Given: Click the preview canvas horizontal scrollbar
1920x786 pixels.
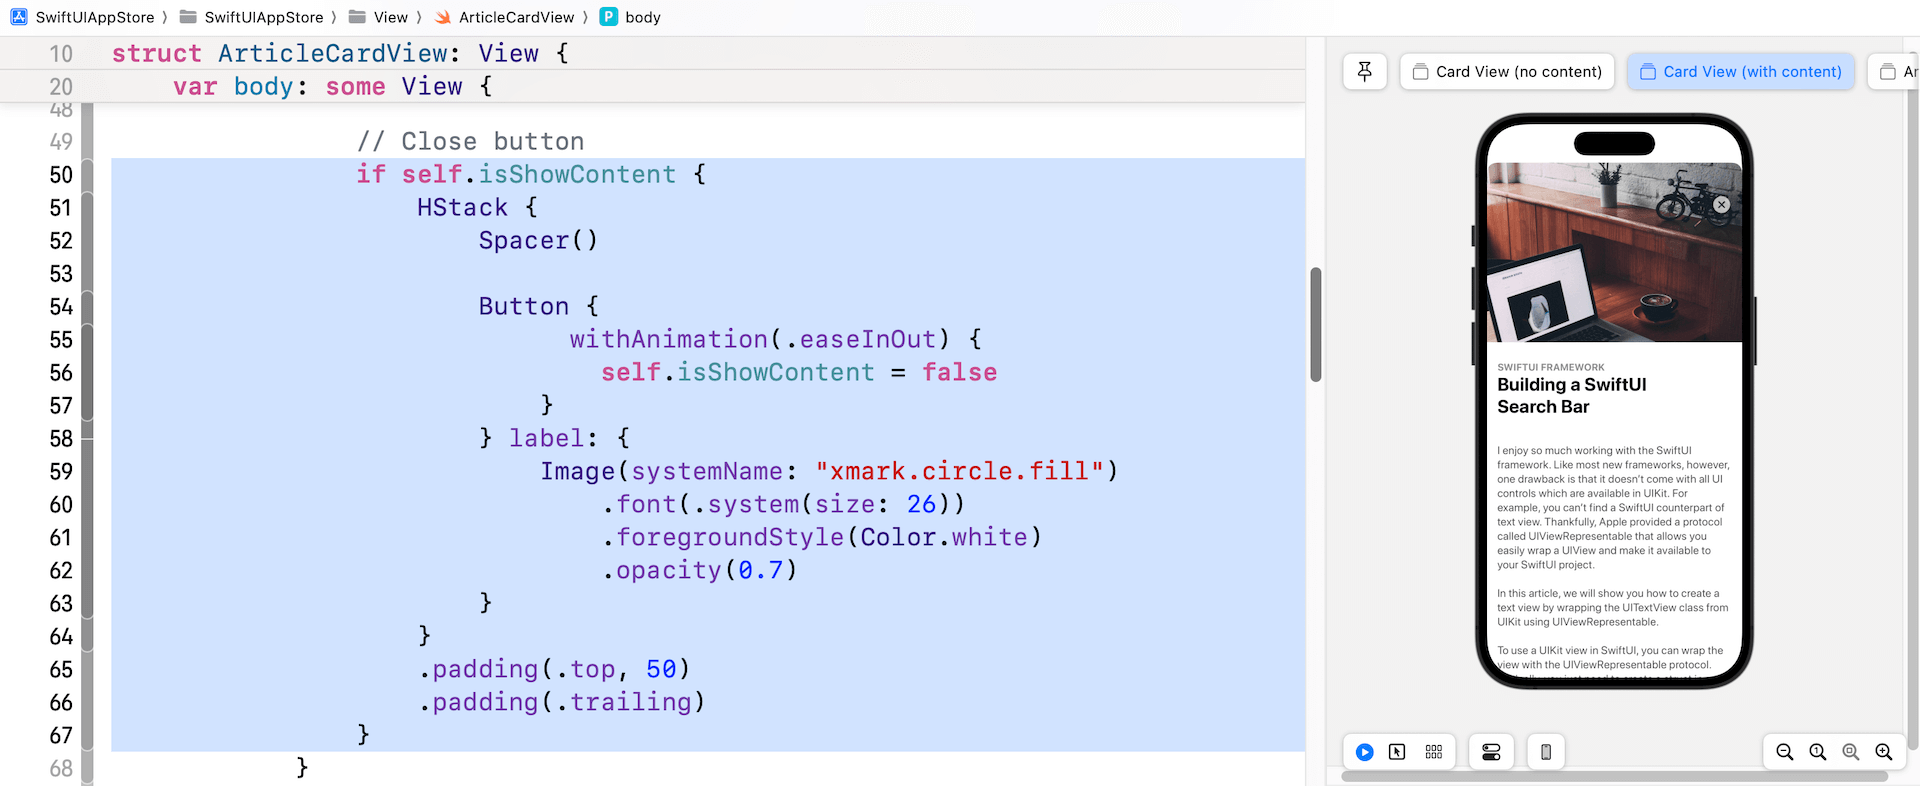Looking at the screenshot, I should [1614, 776].
